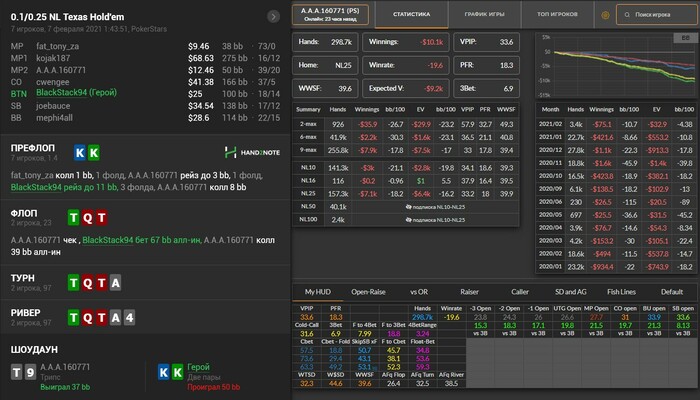Click the 2020/11 month row

pos(617,163)
